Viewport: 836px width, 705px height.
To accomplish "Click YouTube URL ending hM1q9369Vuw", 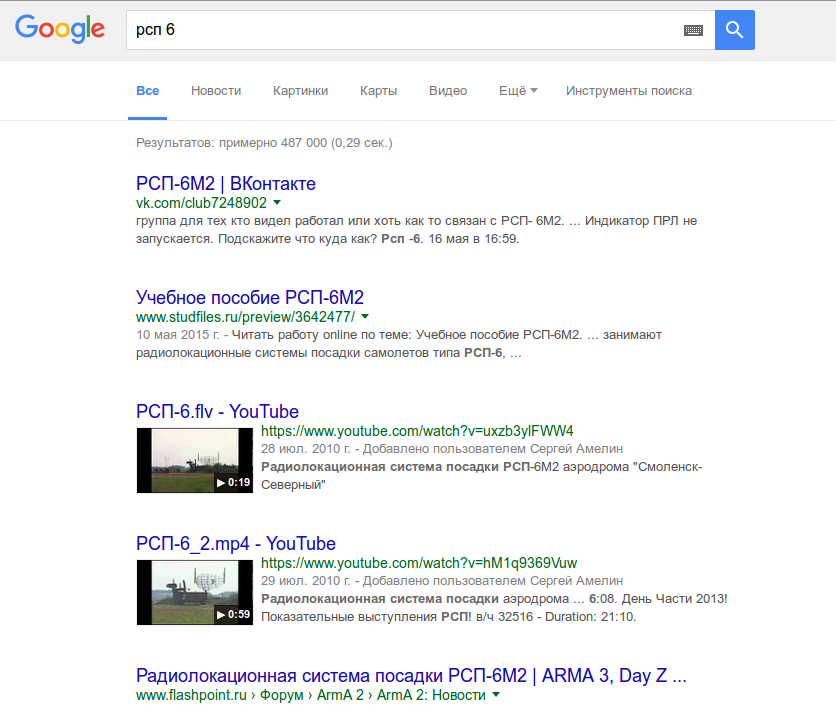I will point(419,563).
